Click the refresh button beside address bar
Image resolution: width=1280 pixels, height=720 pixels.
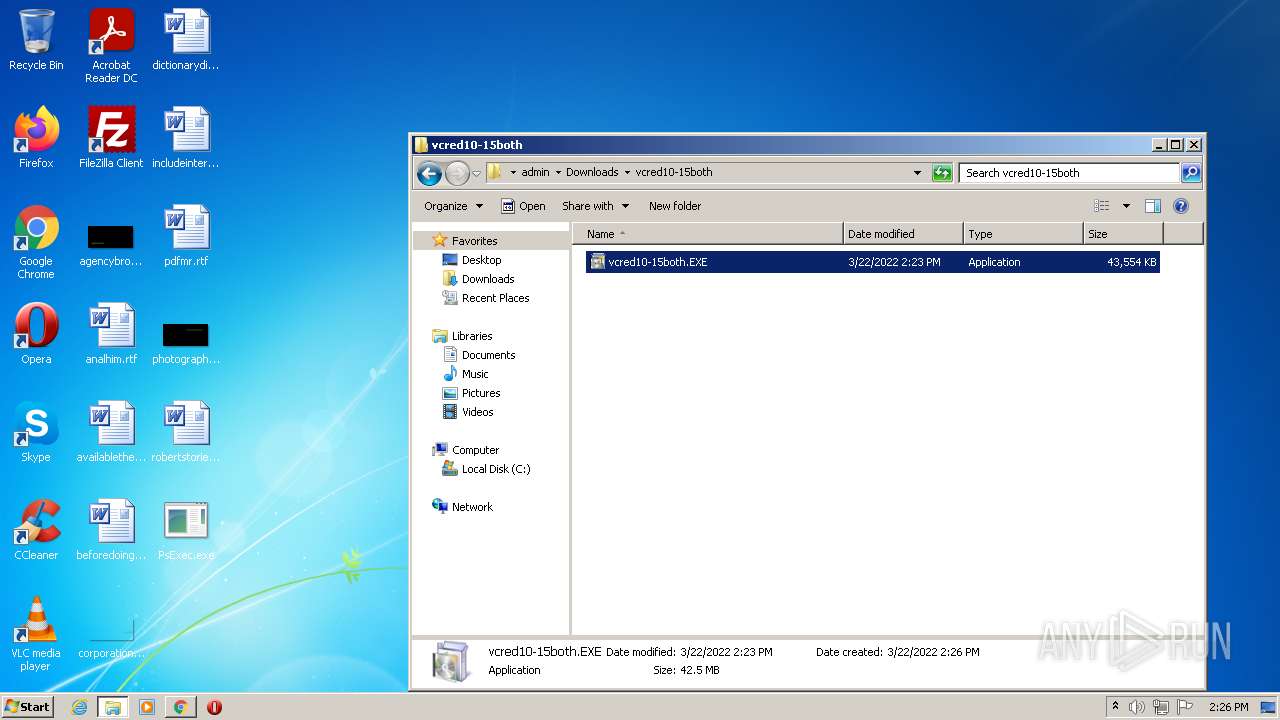942,173
